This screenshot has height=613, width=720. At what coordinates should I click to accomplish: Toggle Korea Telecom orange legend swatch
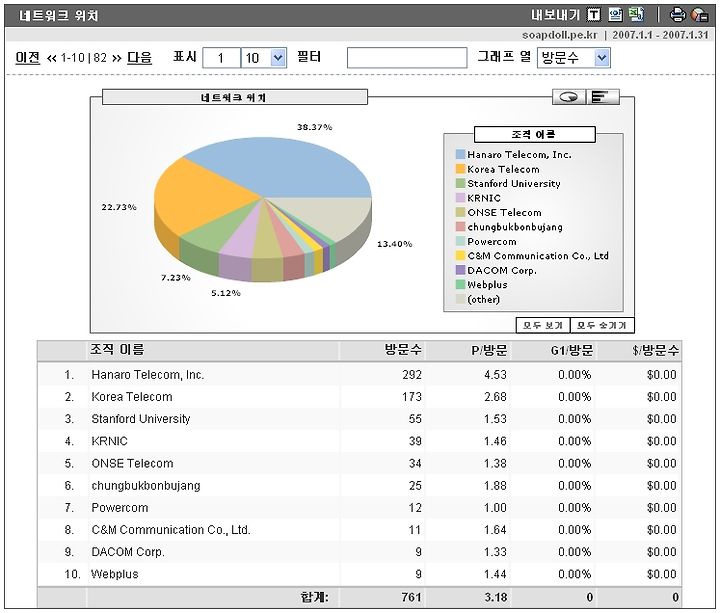461,169
